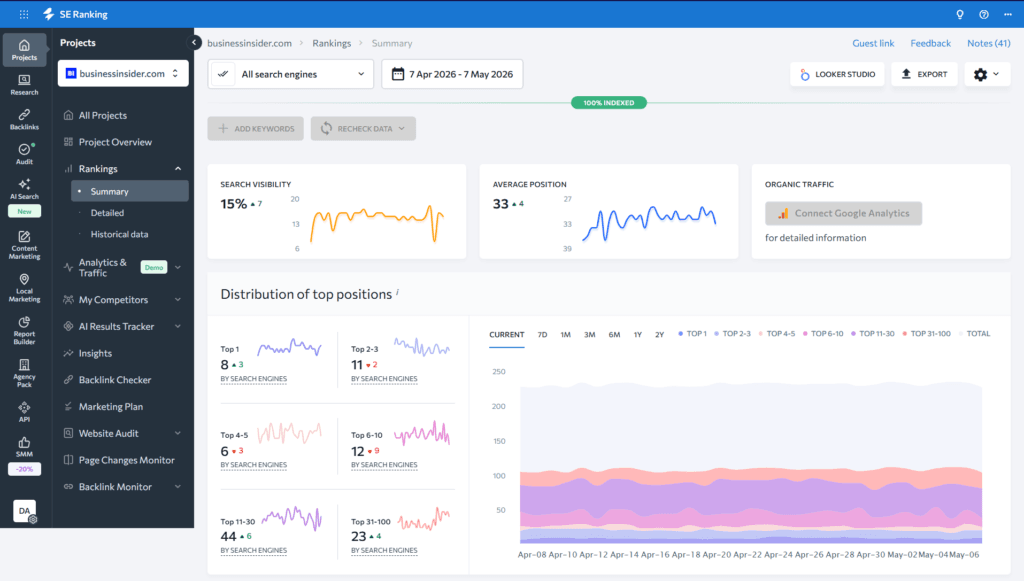Click the calendar icon in date range
This screenshot has width=1024, height=581.
click(x=398, y=74)
